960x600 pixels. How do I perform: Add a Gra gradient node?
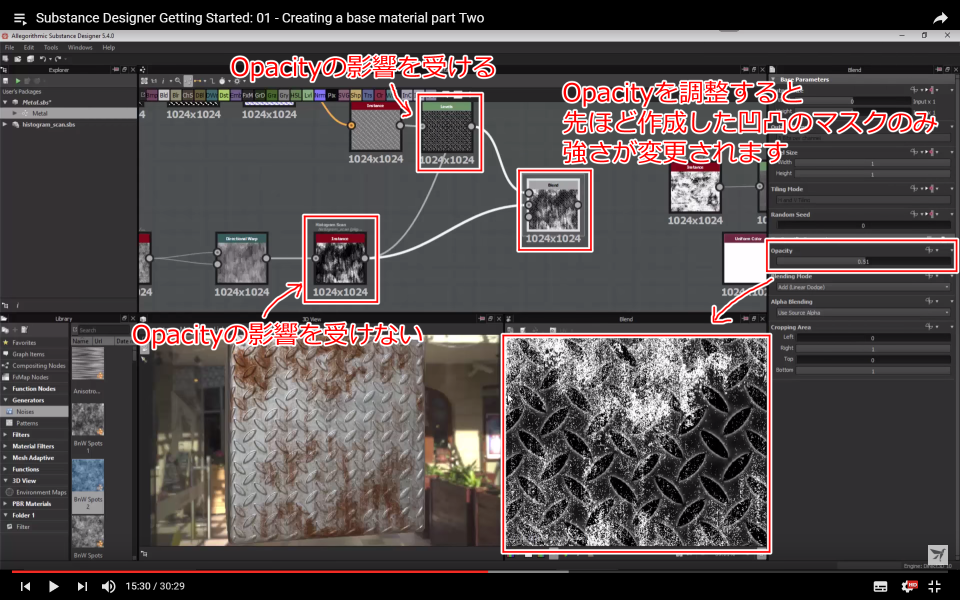272,96
